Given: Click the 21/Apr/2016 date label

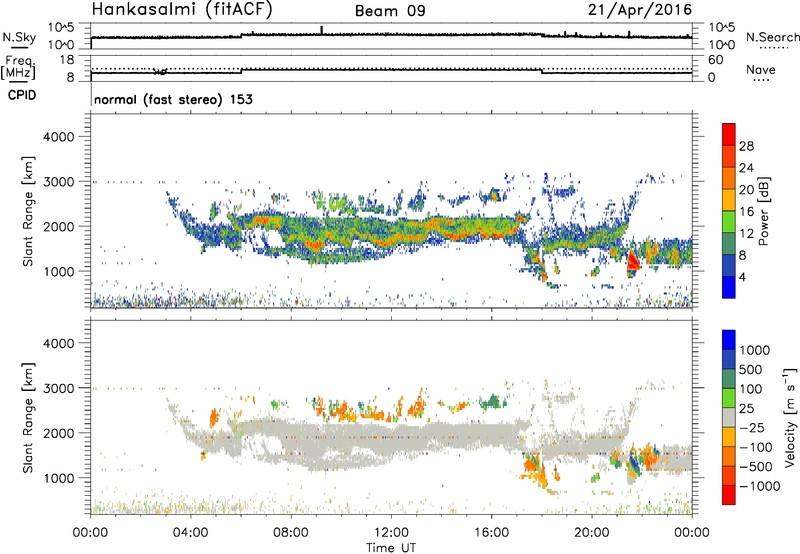Looking at the screenshot, I should pos(640,9).
